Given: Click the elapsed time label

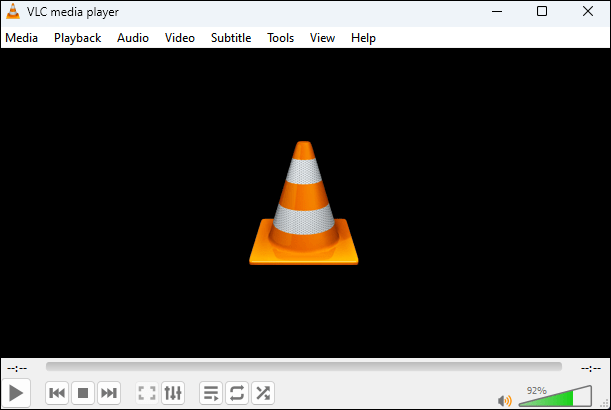Looking at the screenshot, I should click(17, 368).
